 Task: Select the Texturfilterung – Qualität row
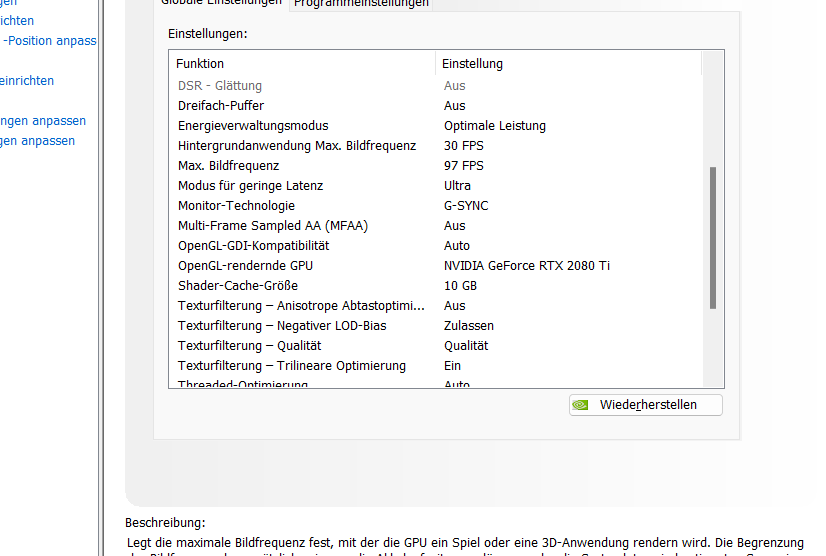pyautogui.click(x=436, y=346)
